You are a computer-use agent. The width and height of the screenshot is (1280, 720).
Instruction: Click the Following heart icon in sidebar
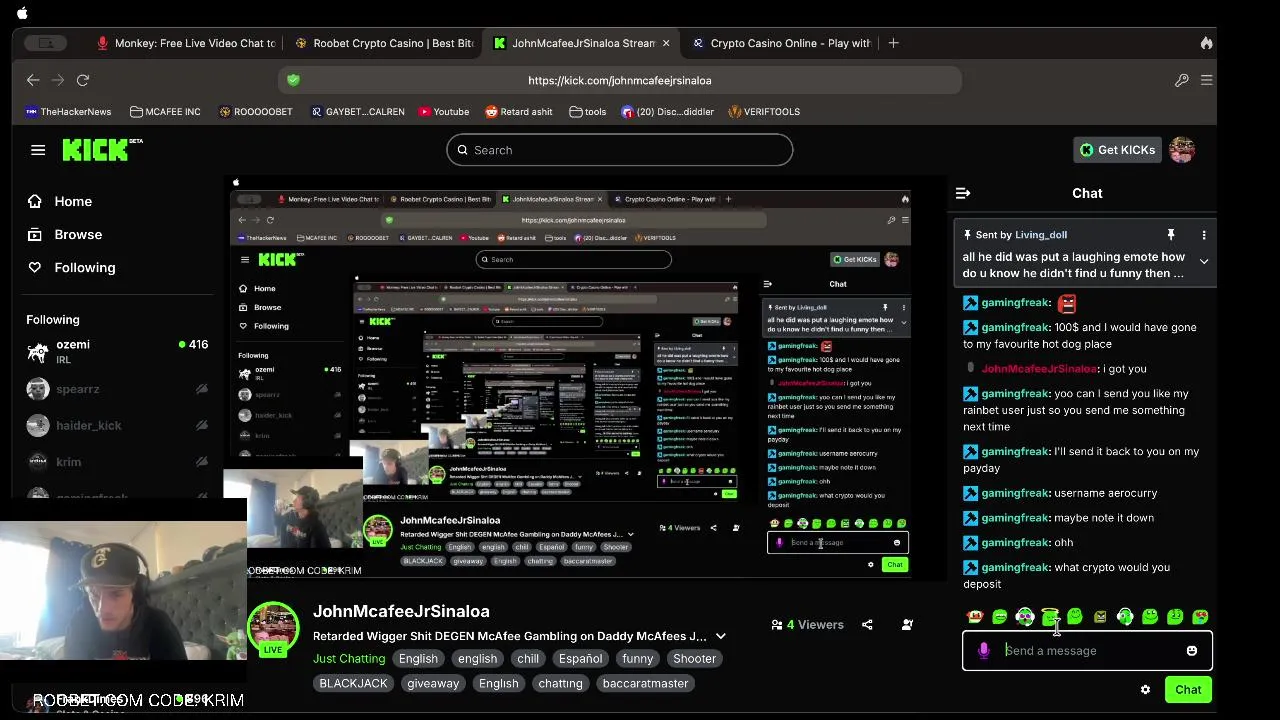[x=35, y=267]
